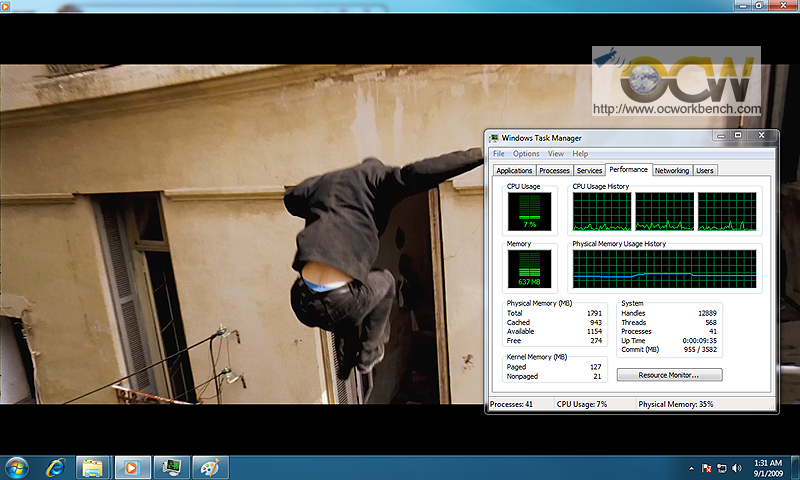Click the second CPU usage history graph
The width and height of the screenshot is (800, 480).
point(664,212)
